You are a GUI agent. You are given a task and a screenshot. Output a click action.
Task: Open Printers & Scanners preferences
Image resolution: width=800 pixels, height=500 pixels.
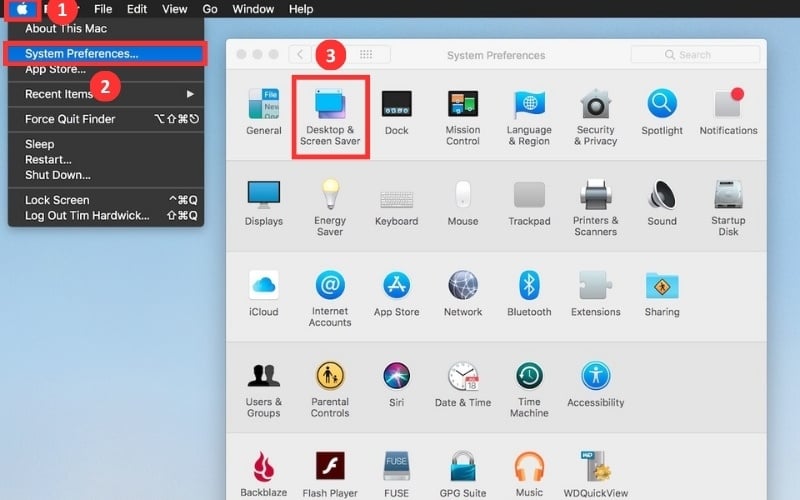click(595, 208)
